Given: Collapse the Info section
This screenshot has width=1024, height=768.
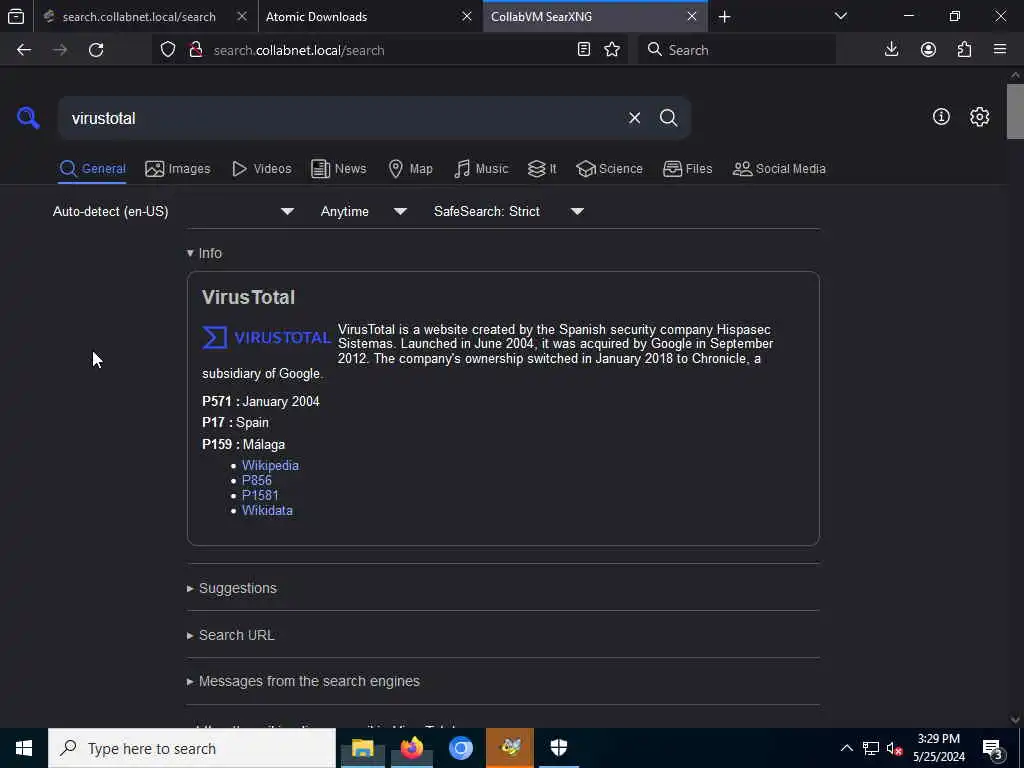Looking at the screenshot, I should (204, 253).
